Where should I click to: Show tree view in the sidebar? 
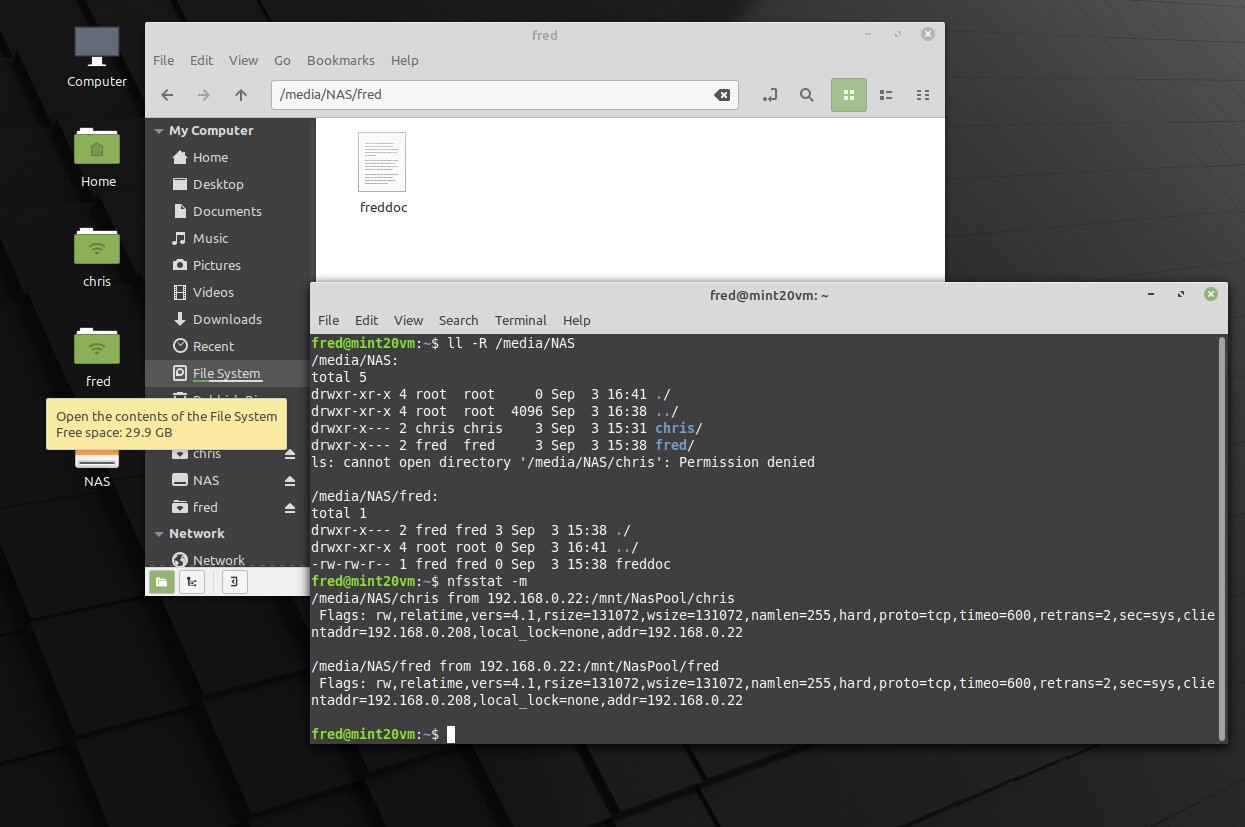191,581
